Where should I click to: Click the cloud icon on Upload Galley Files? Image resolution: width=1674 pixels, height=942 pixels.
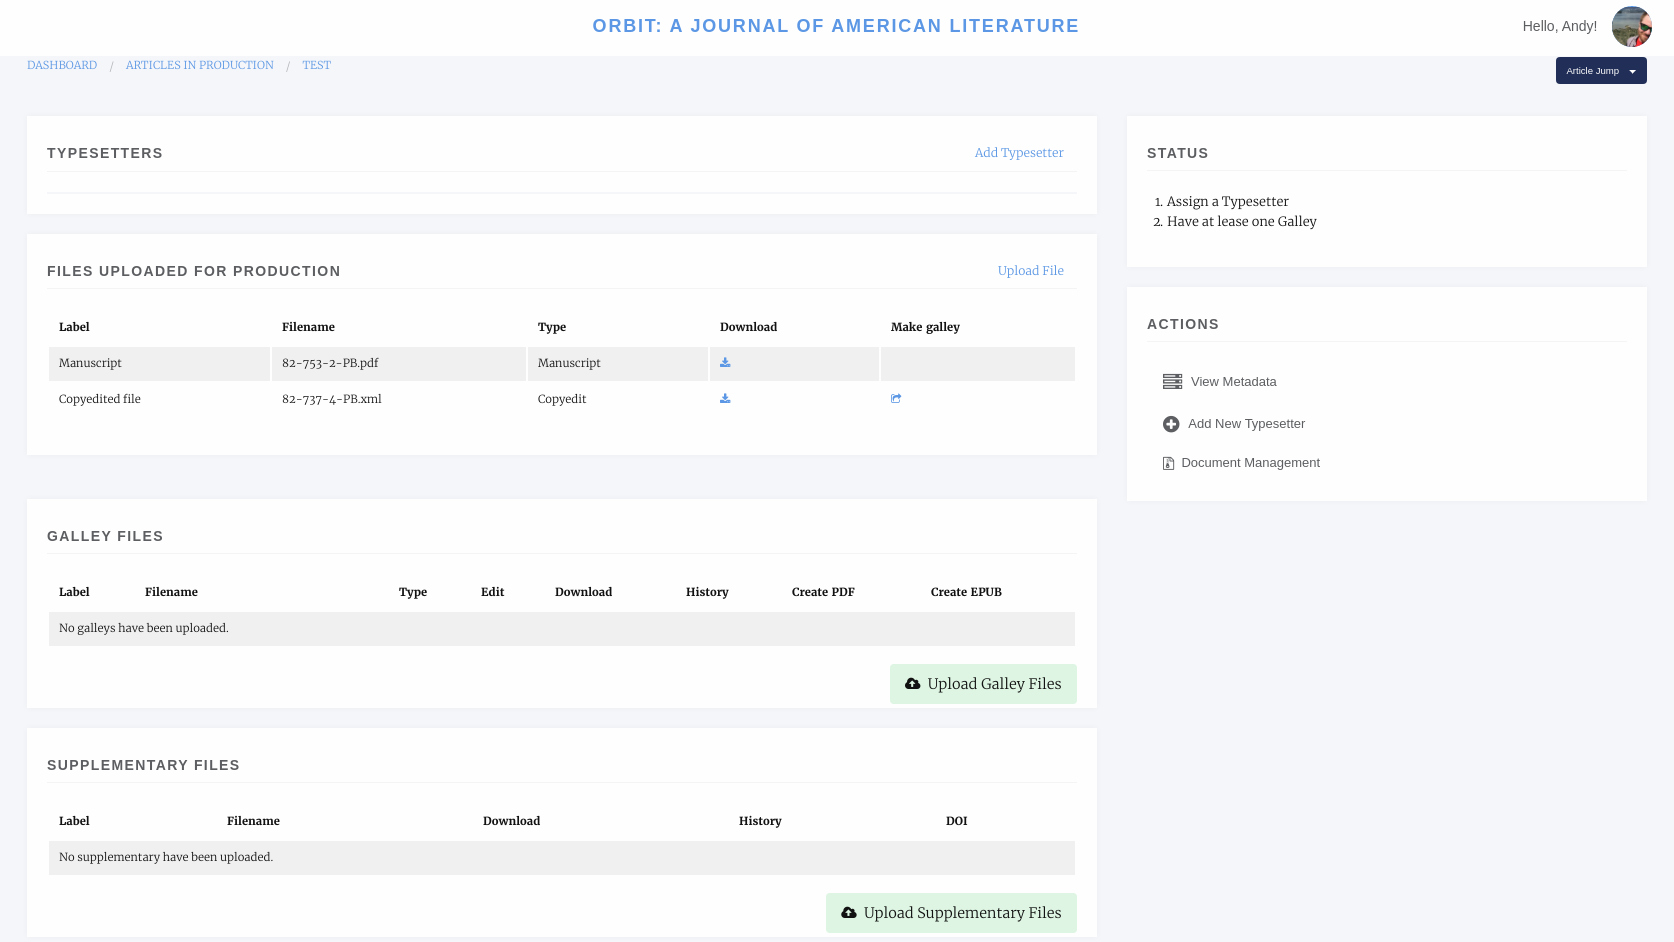tap(912, 684)
